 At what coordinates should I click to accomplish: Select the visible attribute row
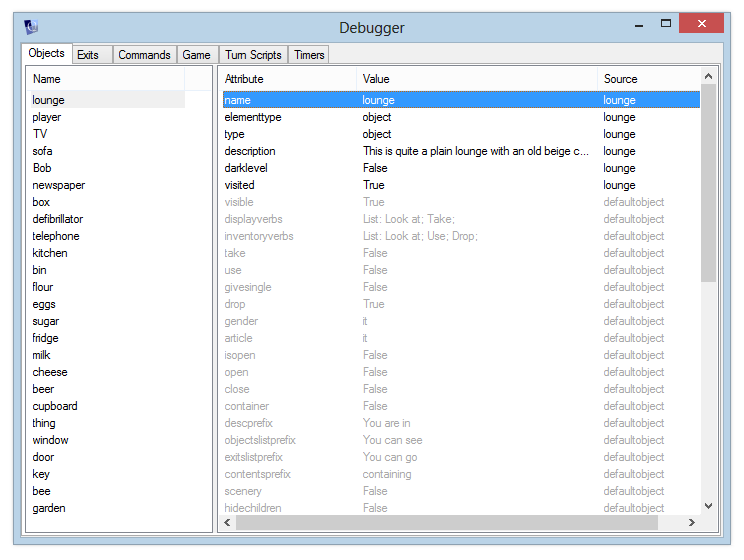[x=461, y=203]
